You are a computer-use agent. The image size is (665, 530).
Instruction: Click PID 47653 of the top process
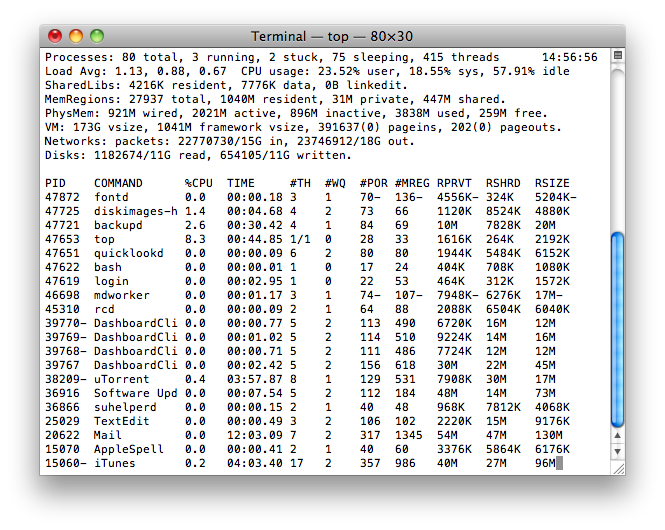pyautogui.click(x=62, y=239)
